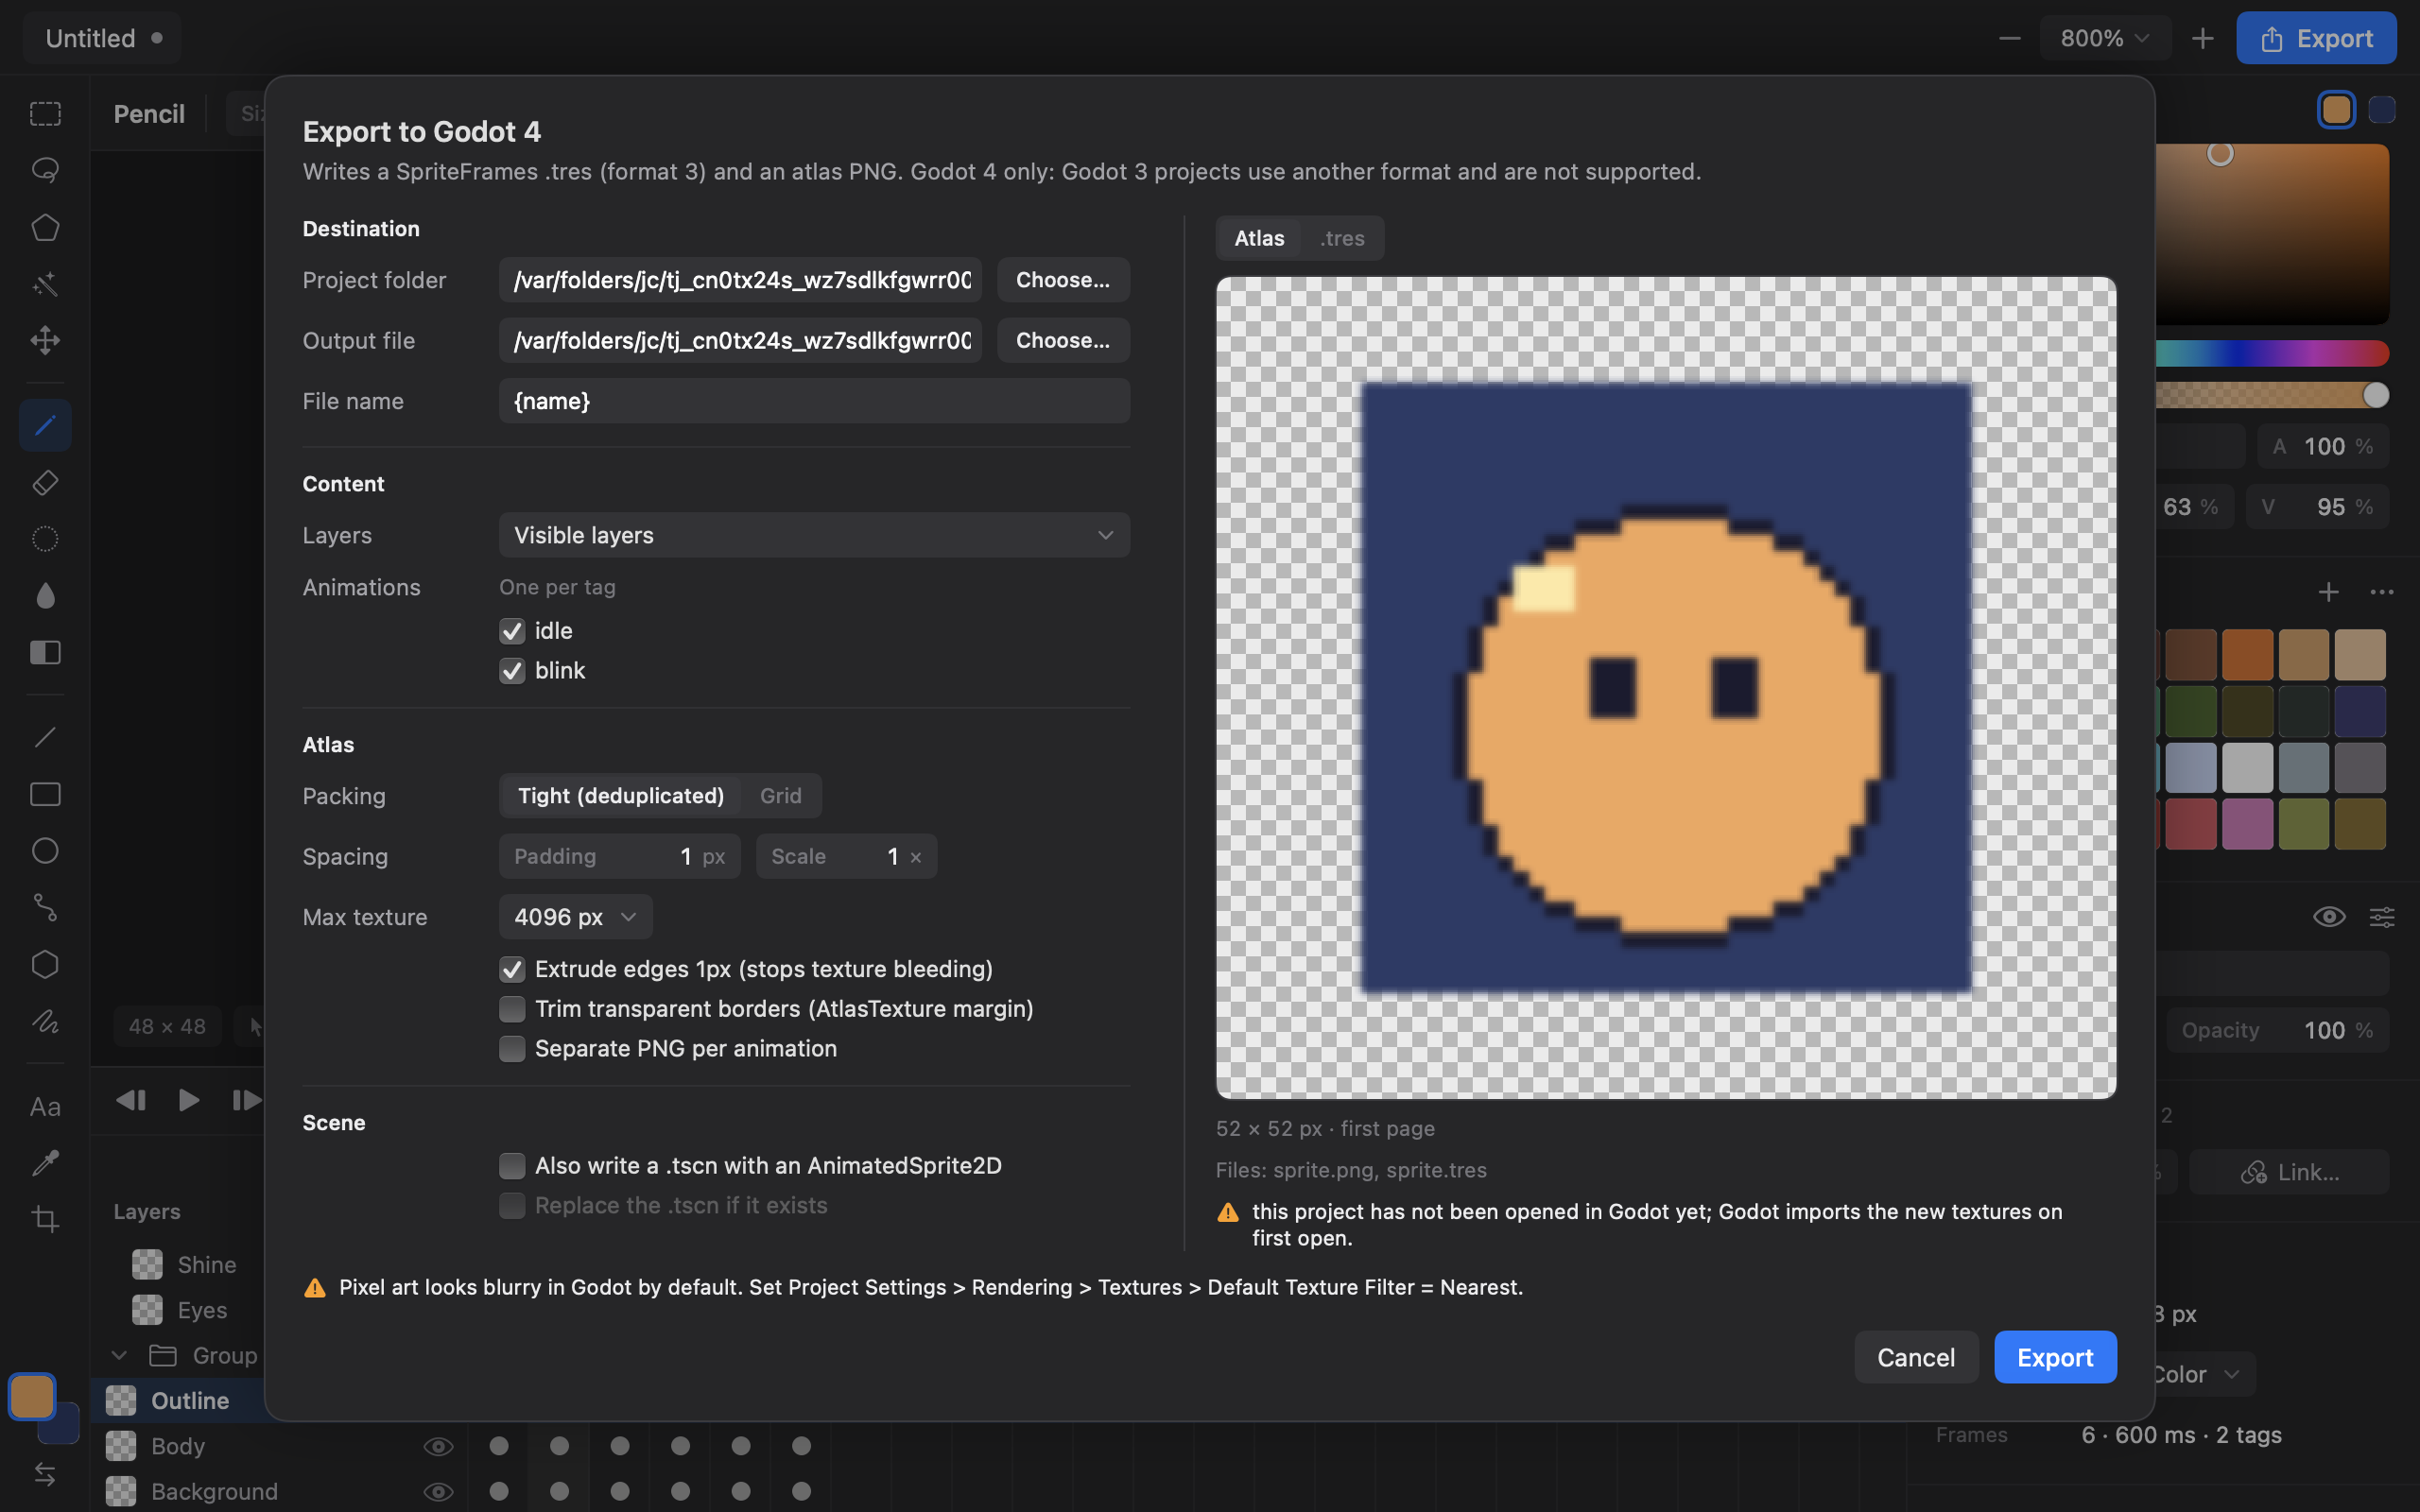The image size is (2420, 1512).
Task: Select the eyedropper tool
Action: (45, 1163)
